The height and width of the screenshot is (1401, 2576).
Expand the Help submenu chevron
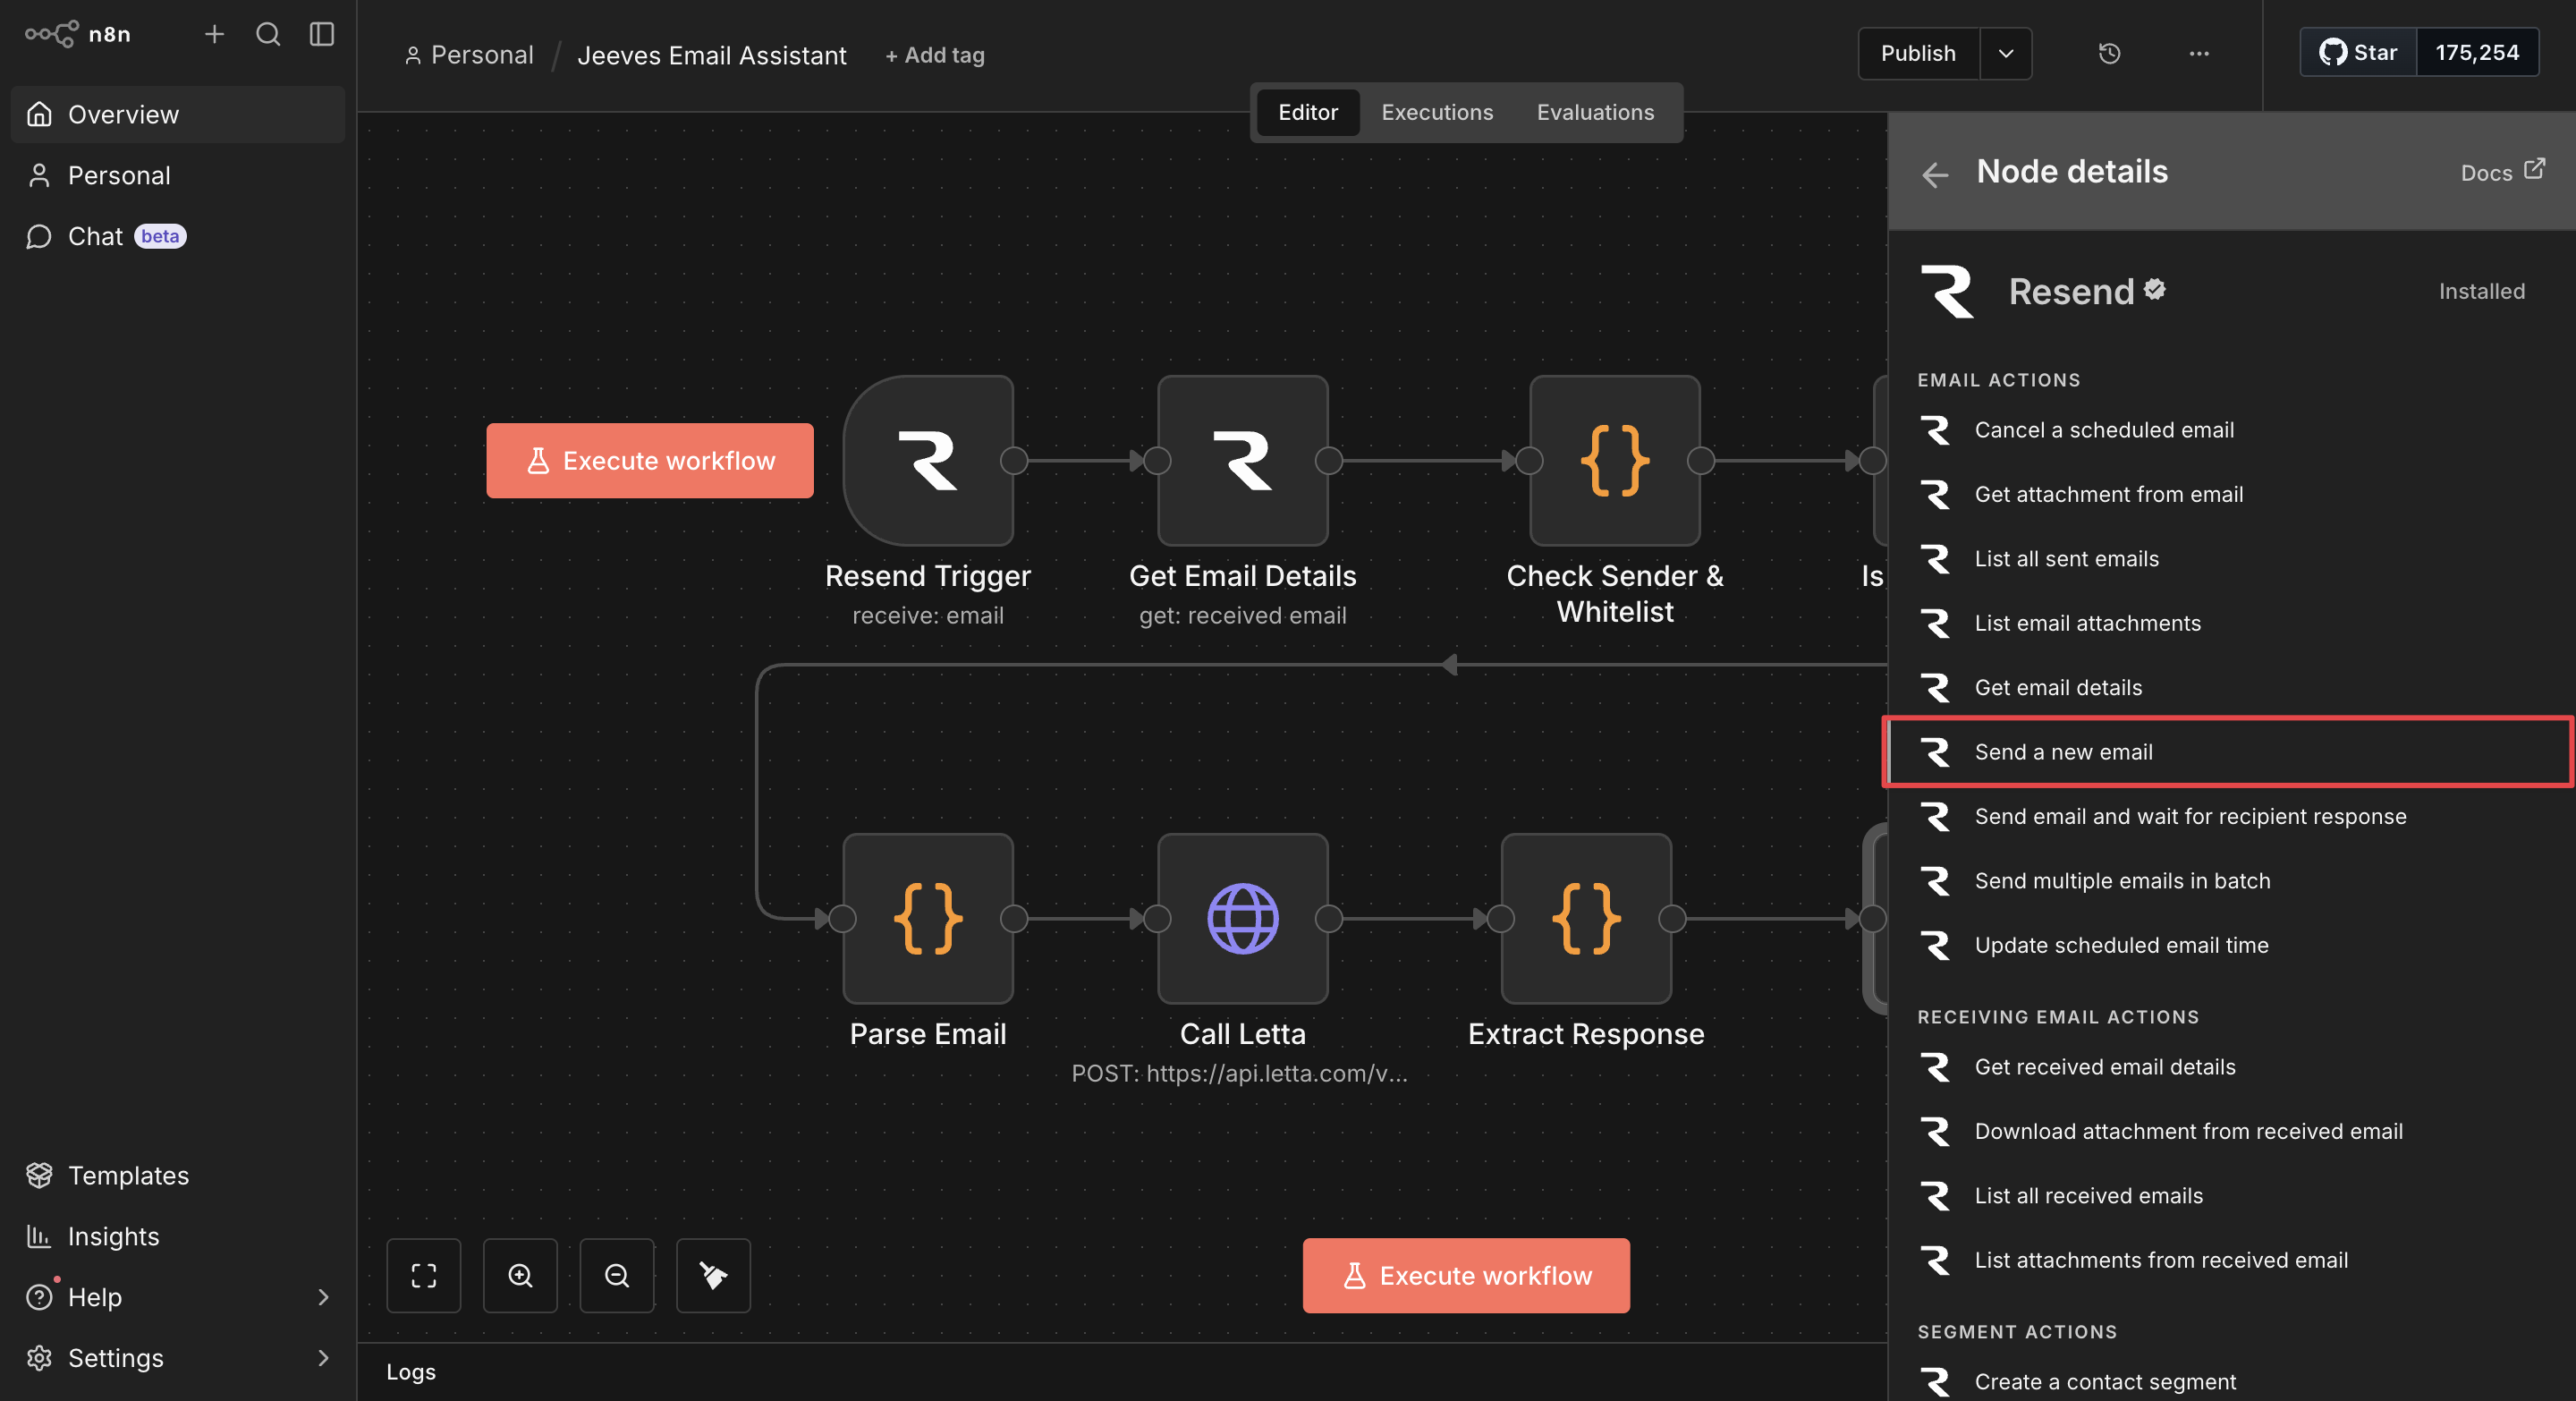pos(322,1297)
